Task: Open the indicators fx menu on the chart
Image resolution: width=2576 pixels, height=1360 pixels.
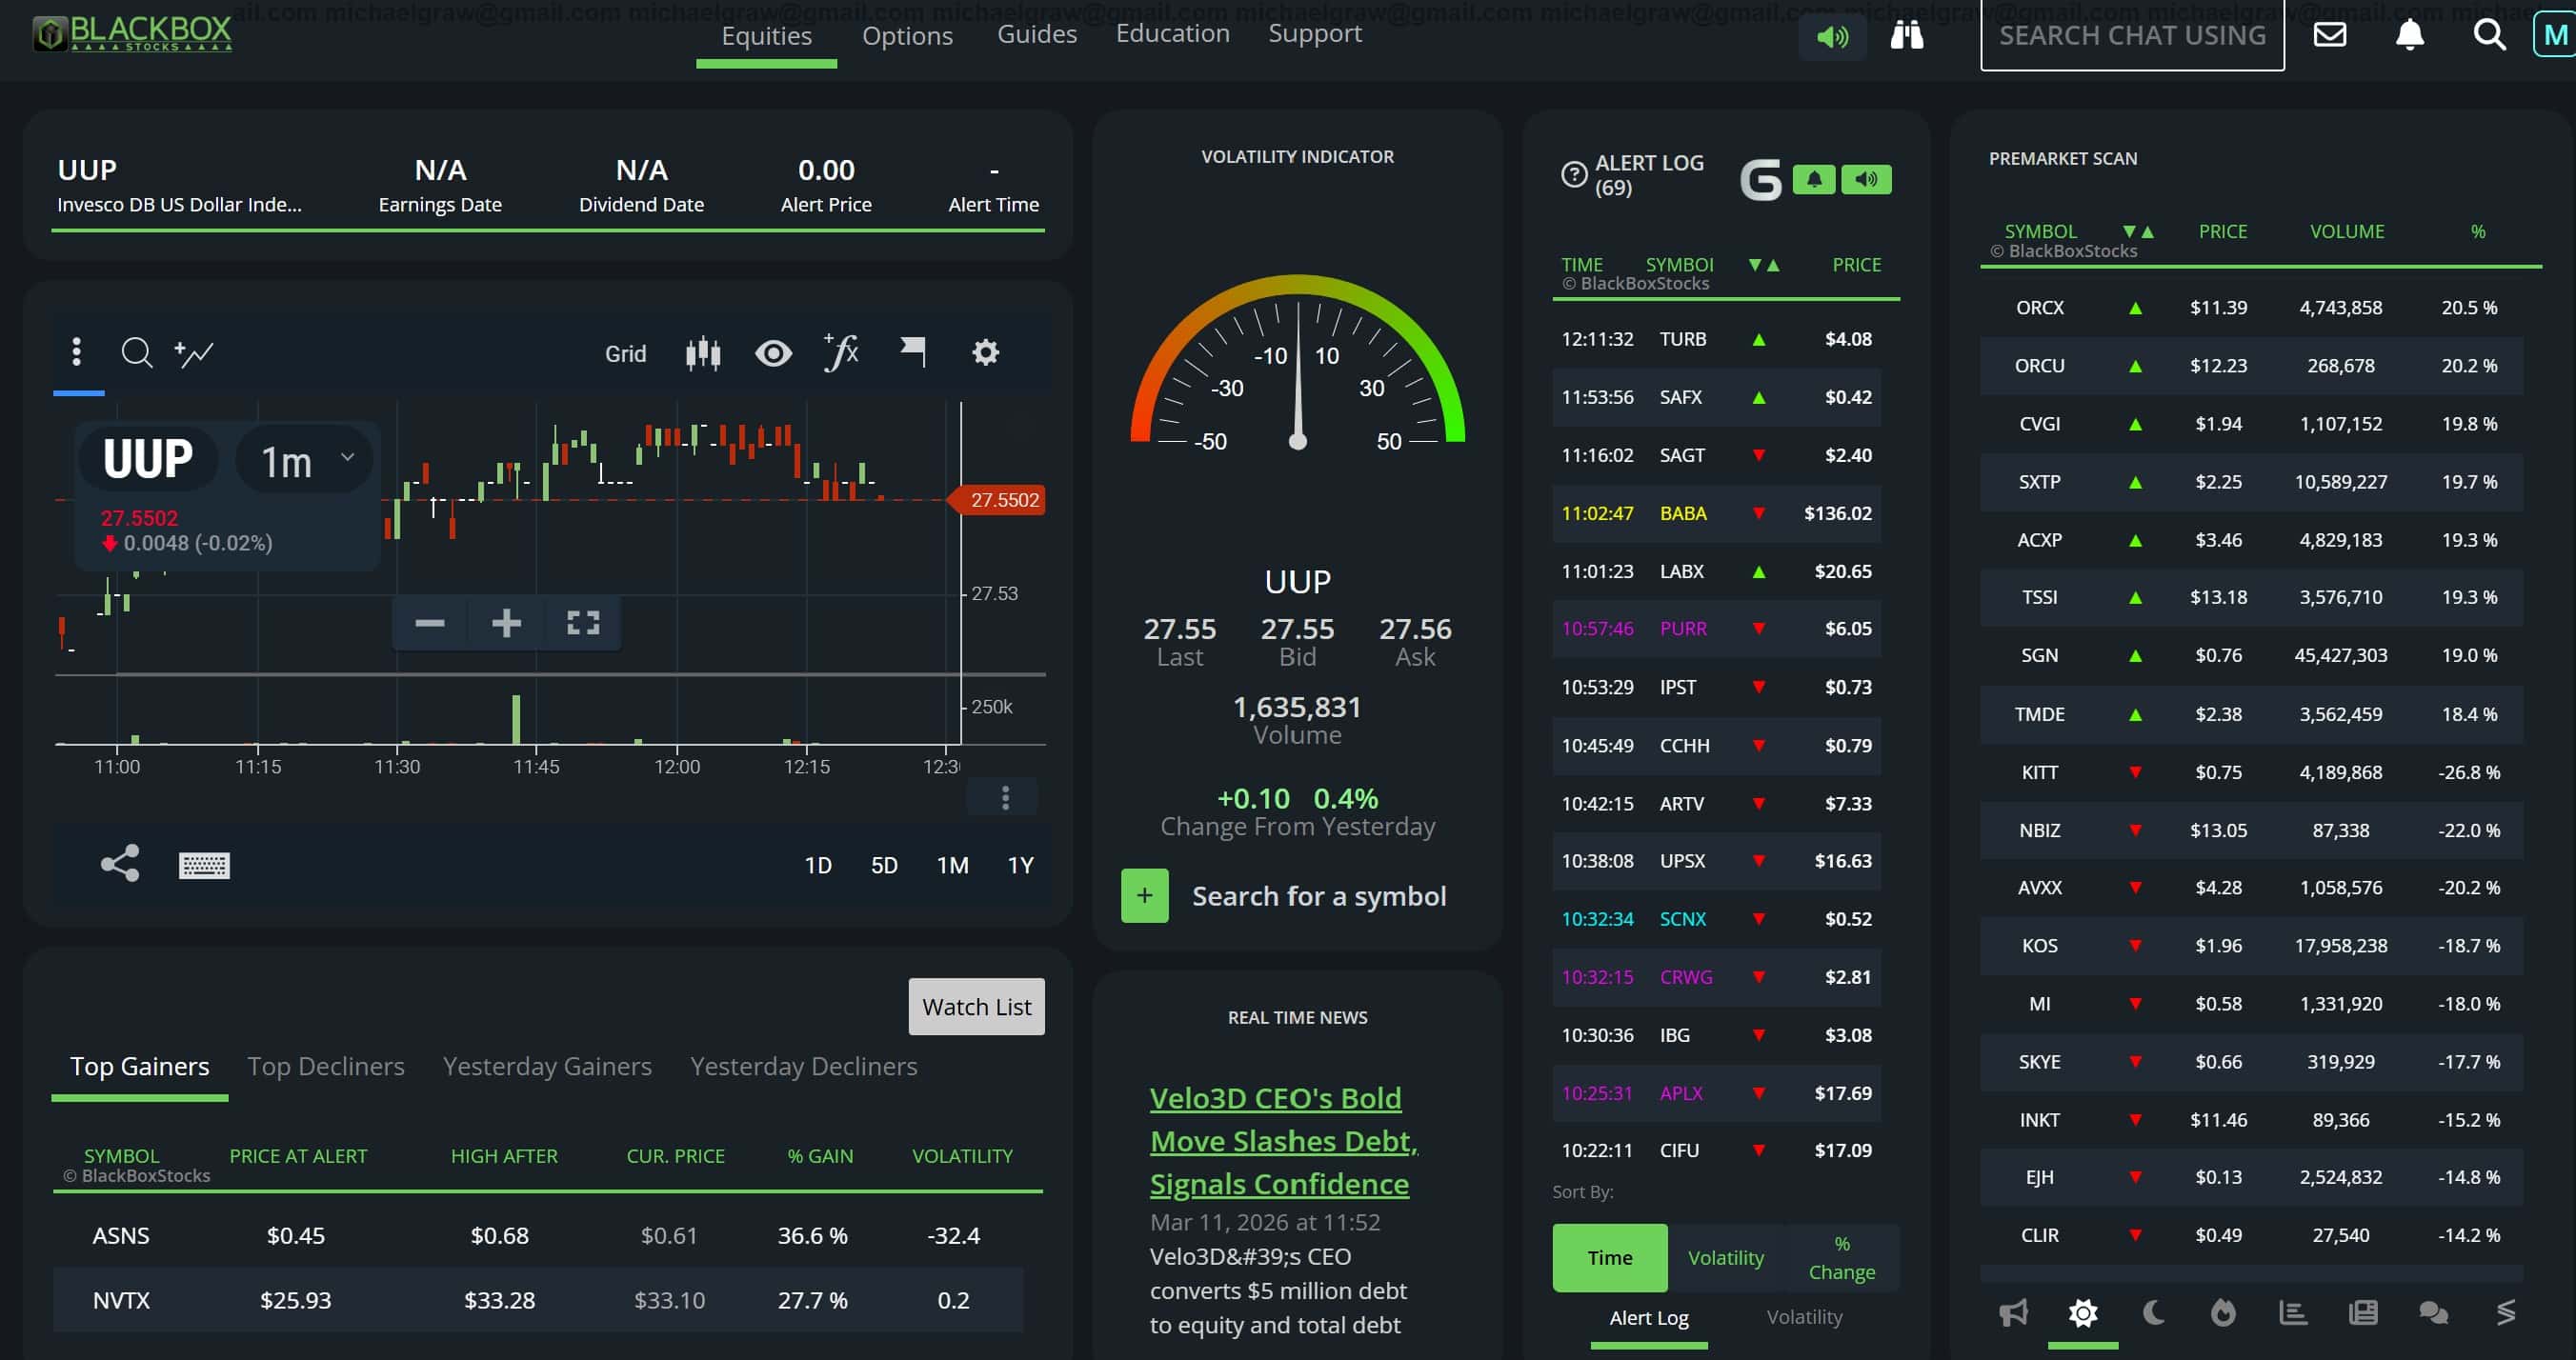Action: coord(840,352)
